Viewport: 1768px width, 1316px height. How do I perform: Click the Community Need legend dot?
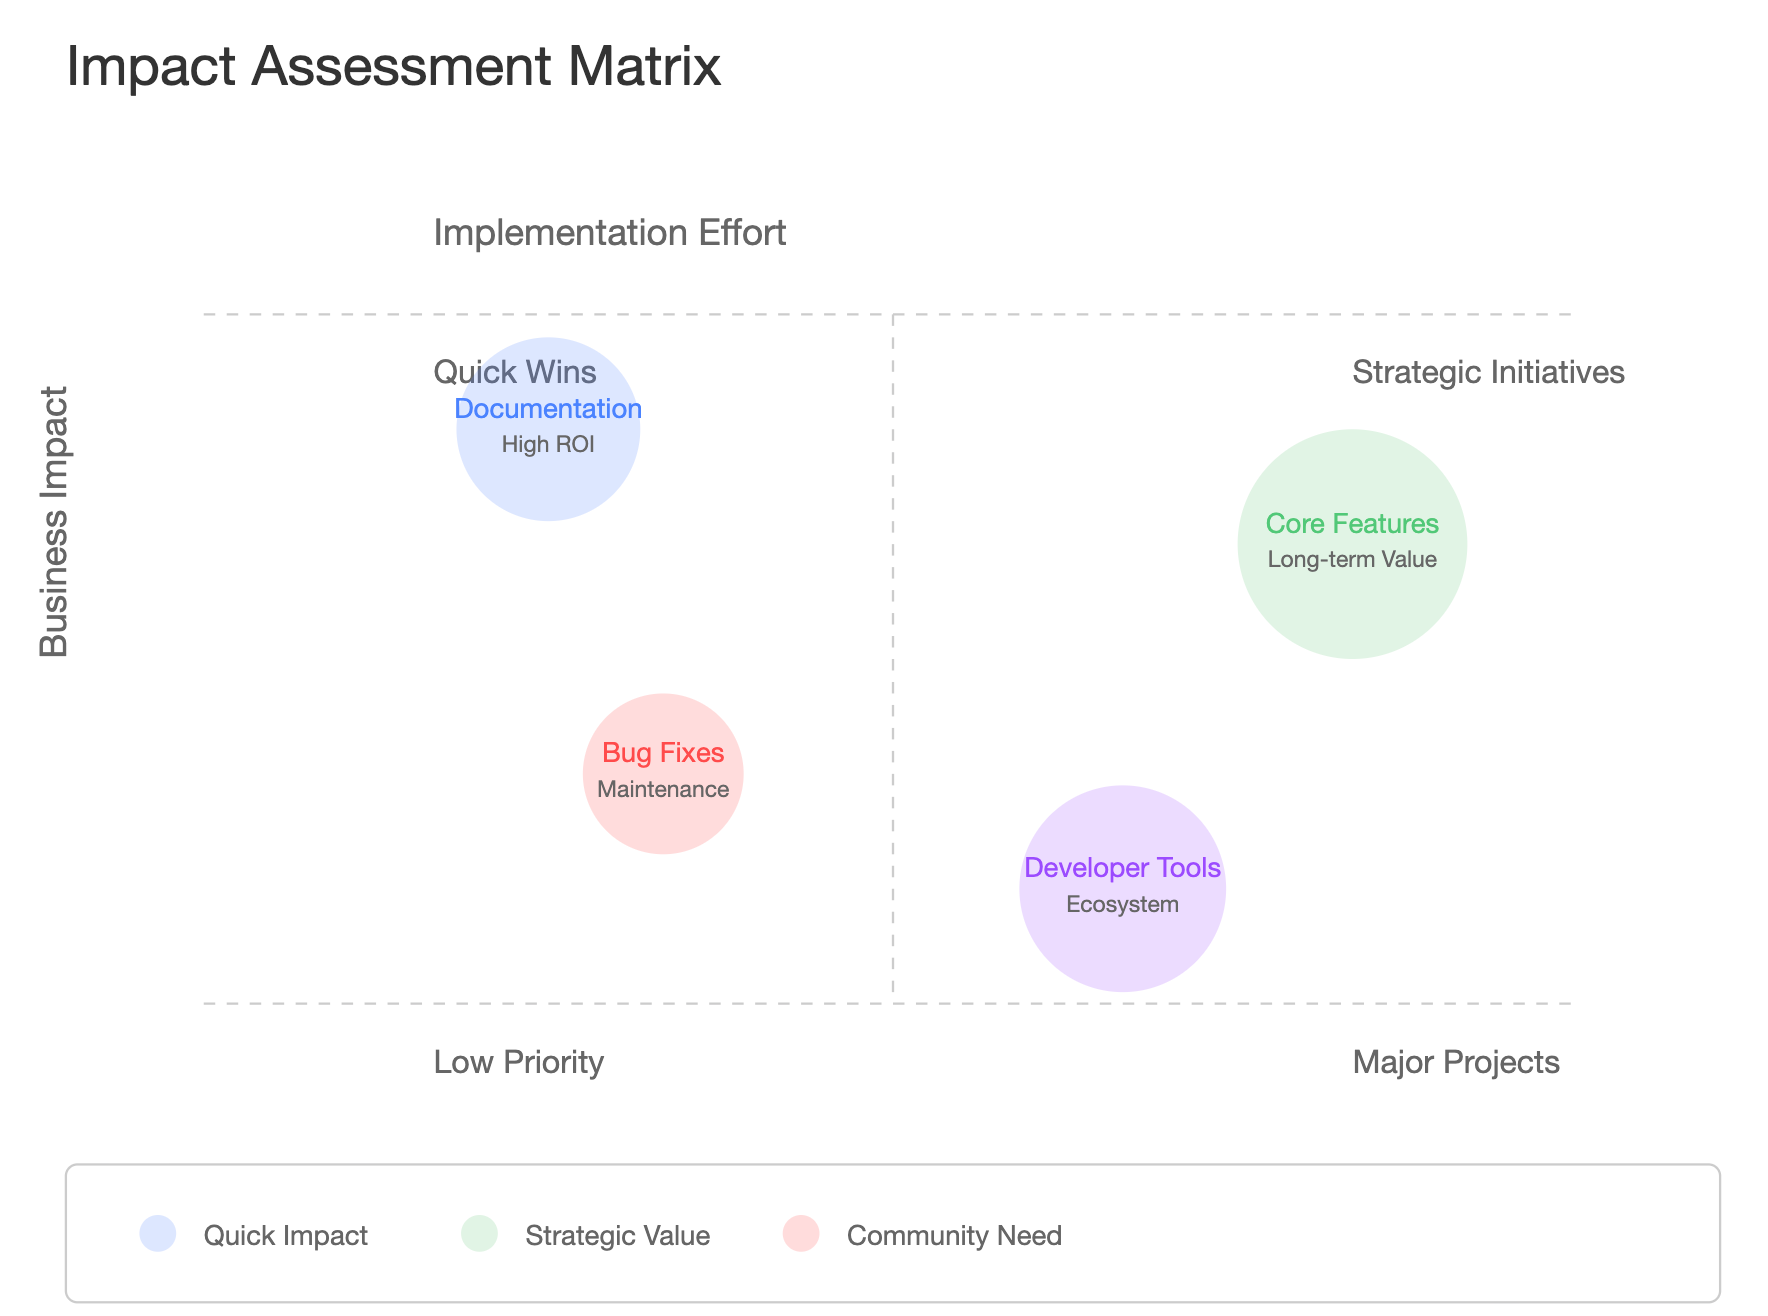pyautogui.click(x=801, y=1233)
